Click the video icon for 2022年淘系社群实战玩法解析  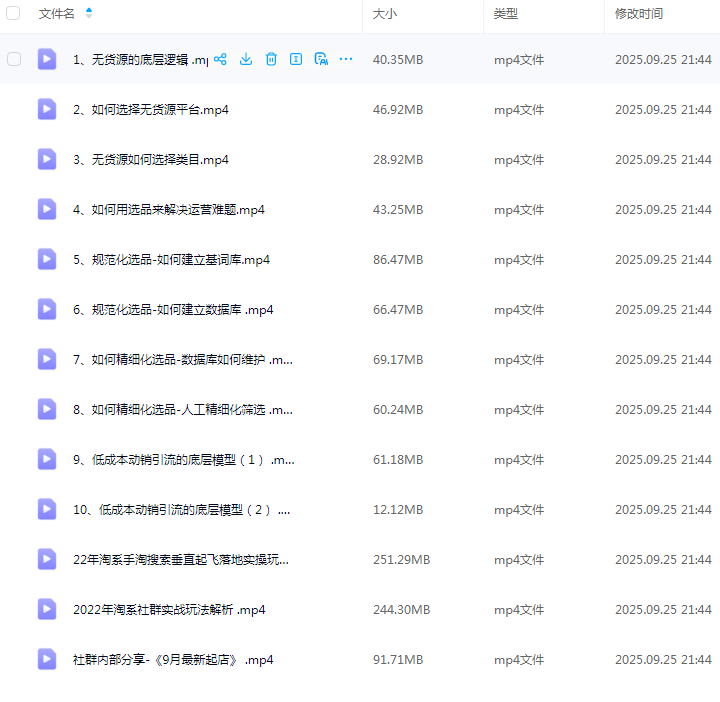[47, 609]
